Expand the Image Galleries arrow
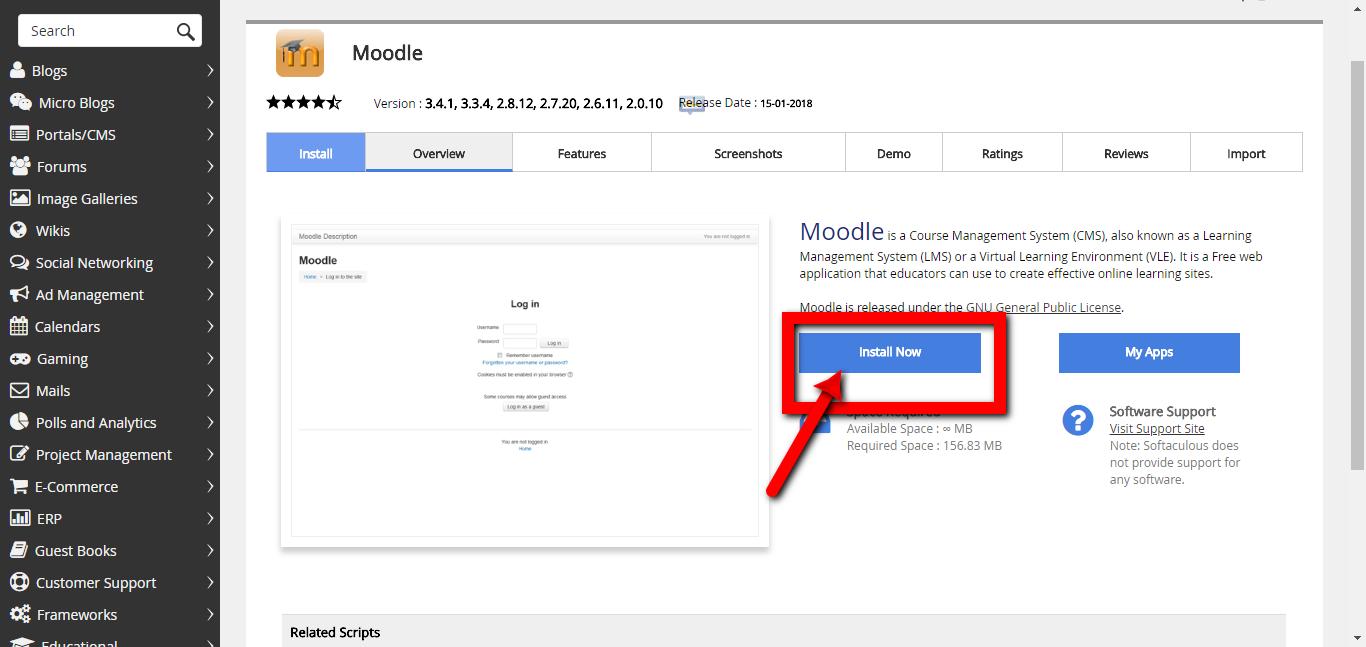Image resolution: width=1366 pixels, height=647 pixels. (210, 198)
